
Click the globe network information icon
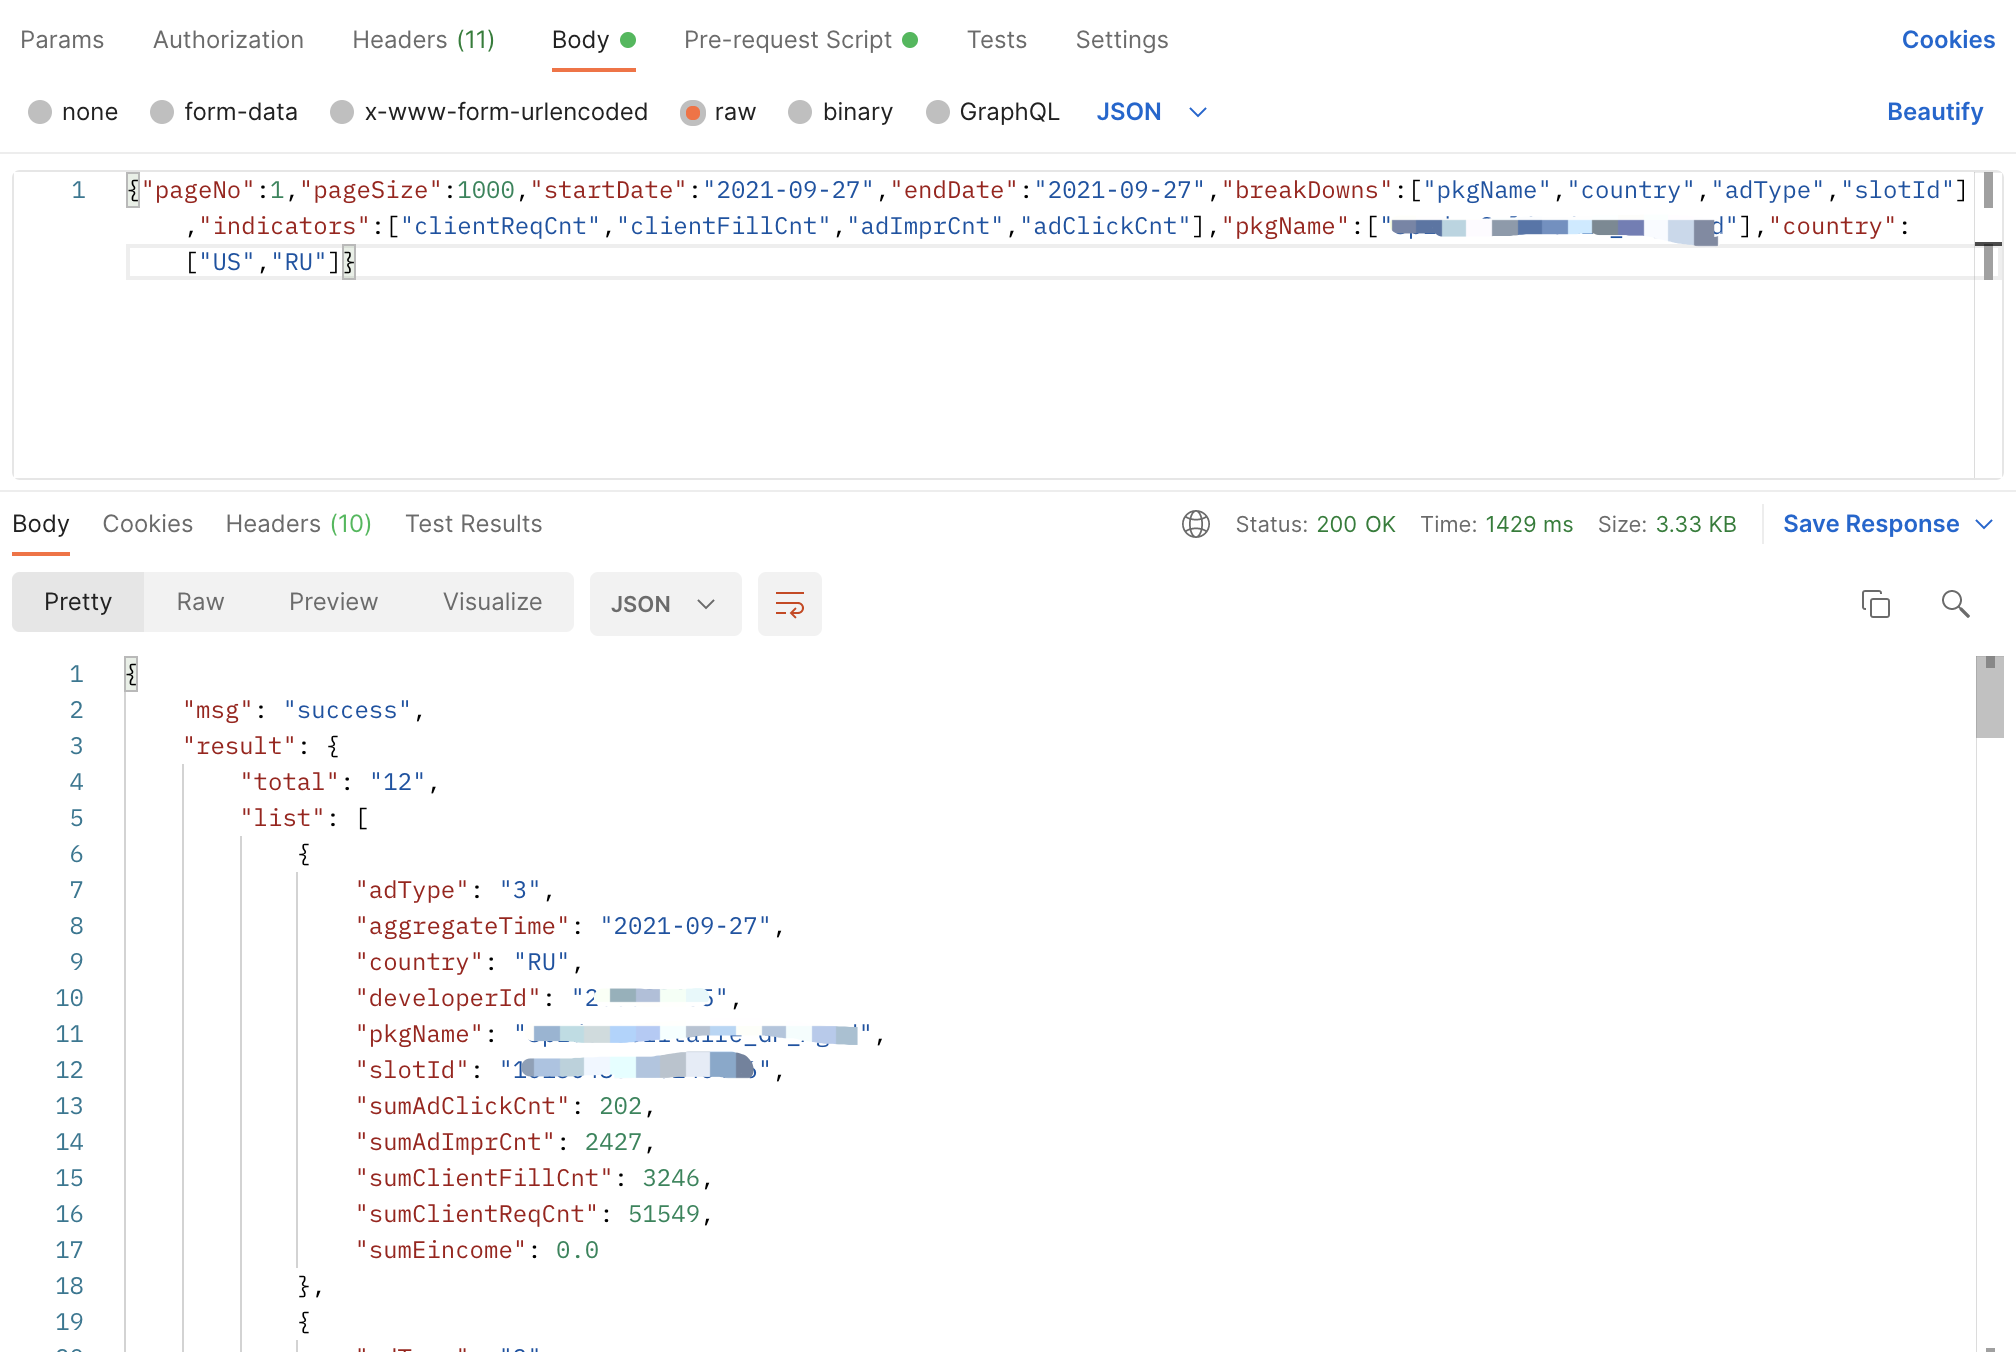coord(1195,524)
